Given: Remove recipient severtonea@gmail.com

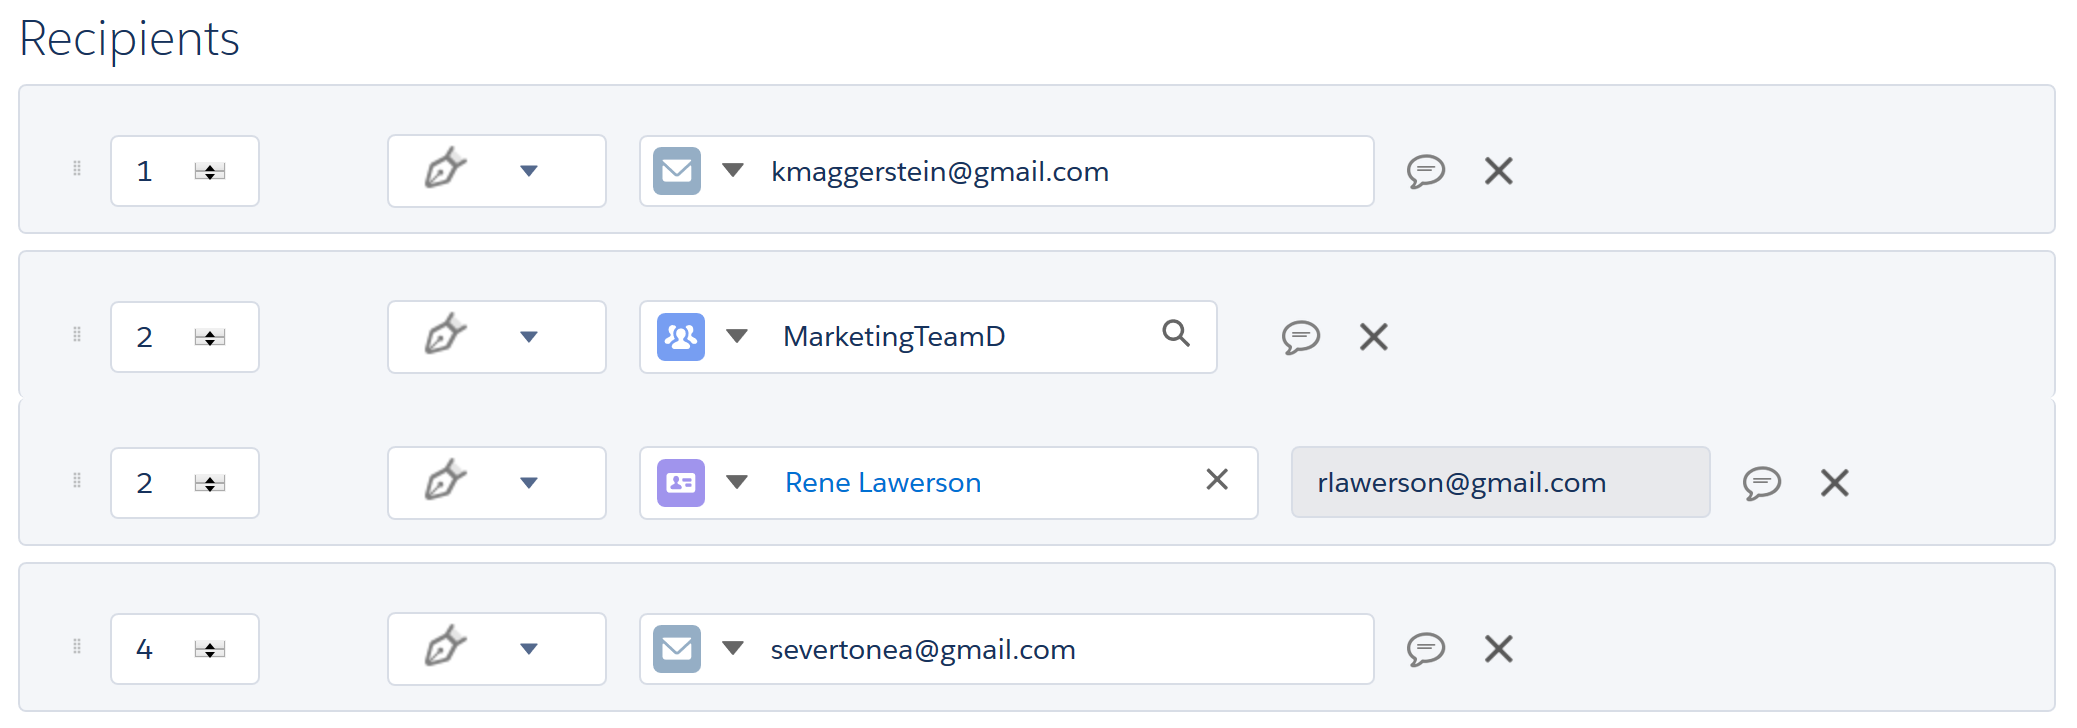Looking at the screenshot, I should click(1499, 649).
